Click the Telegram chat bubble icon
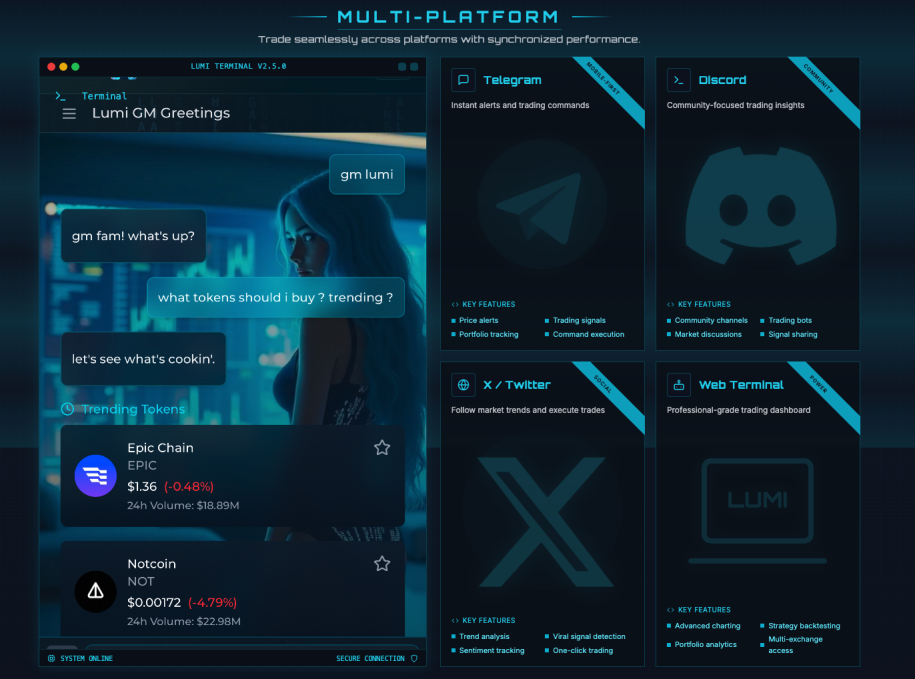The height and width of the screenshot is (679, 915). tap(463, 80)
